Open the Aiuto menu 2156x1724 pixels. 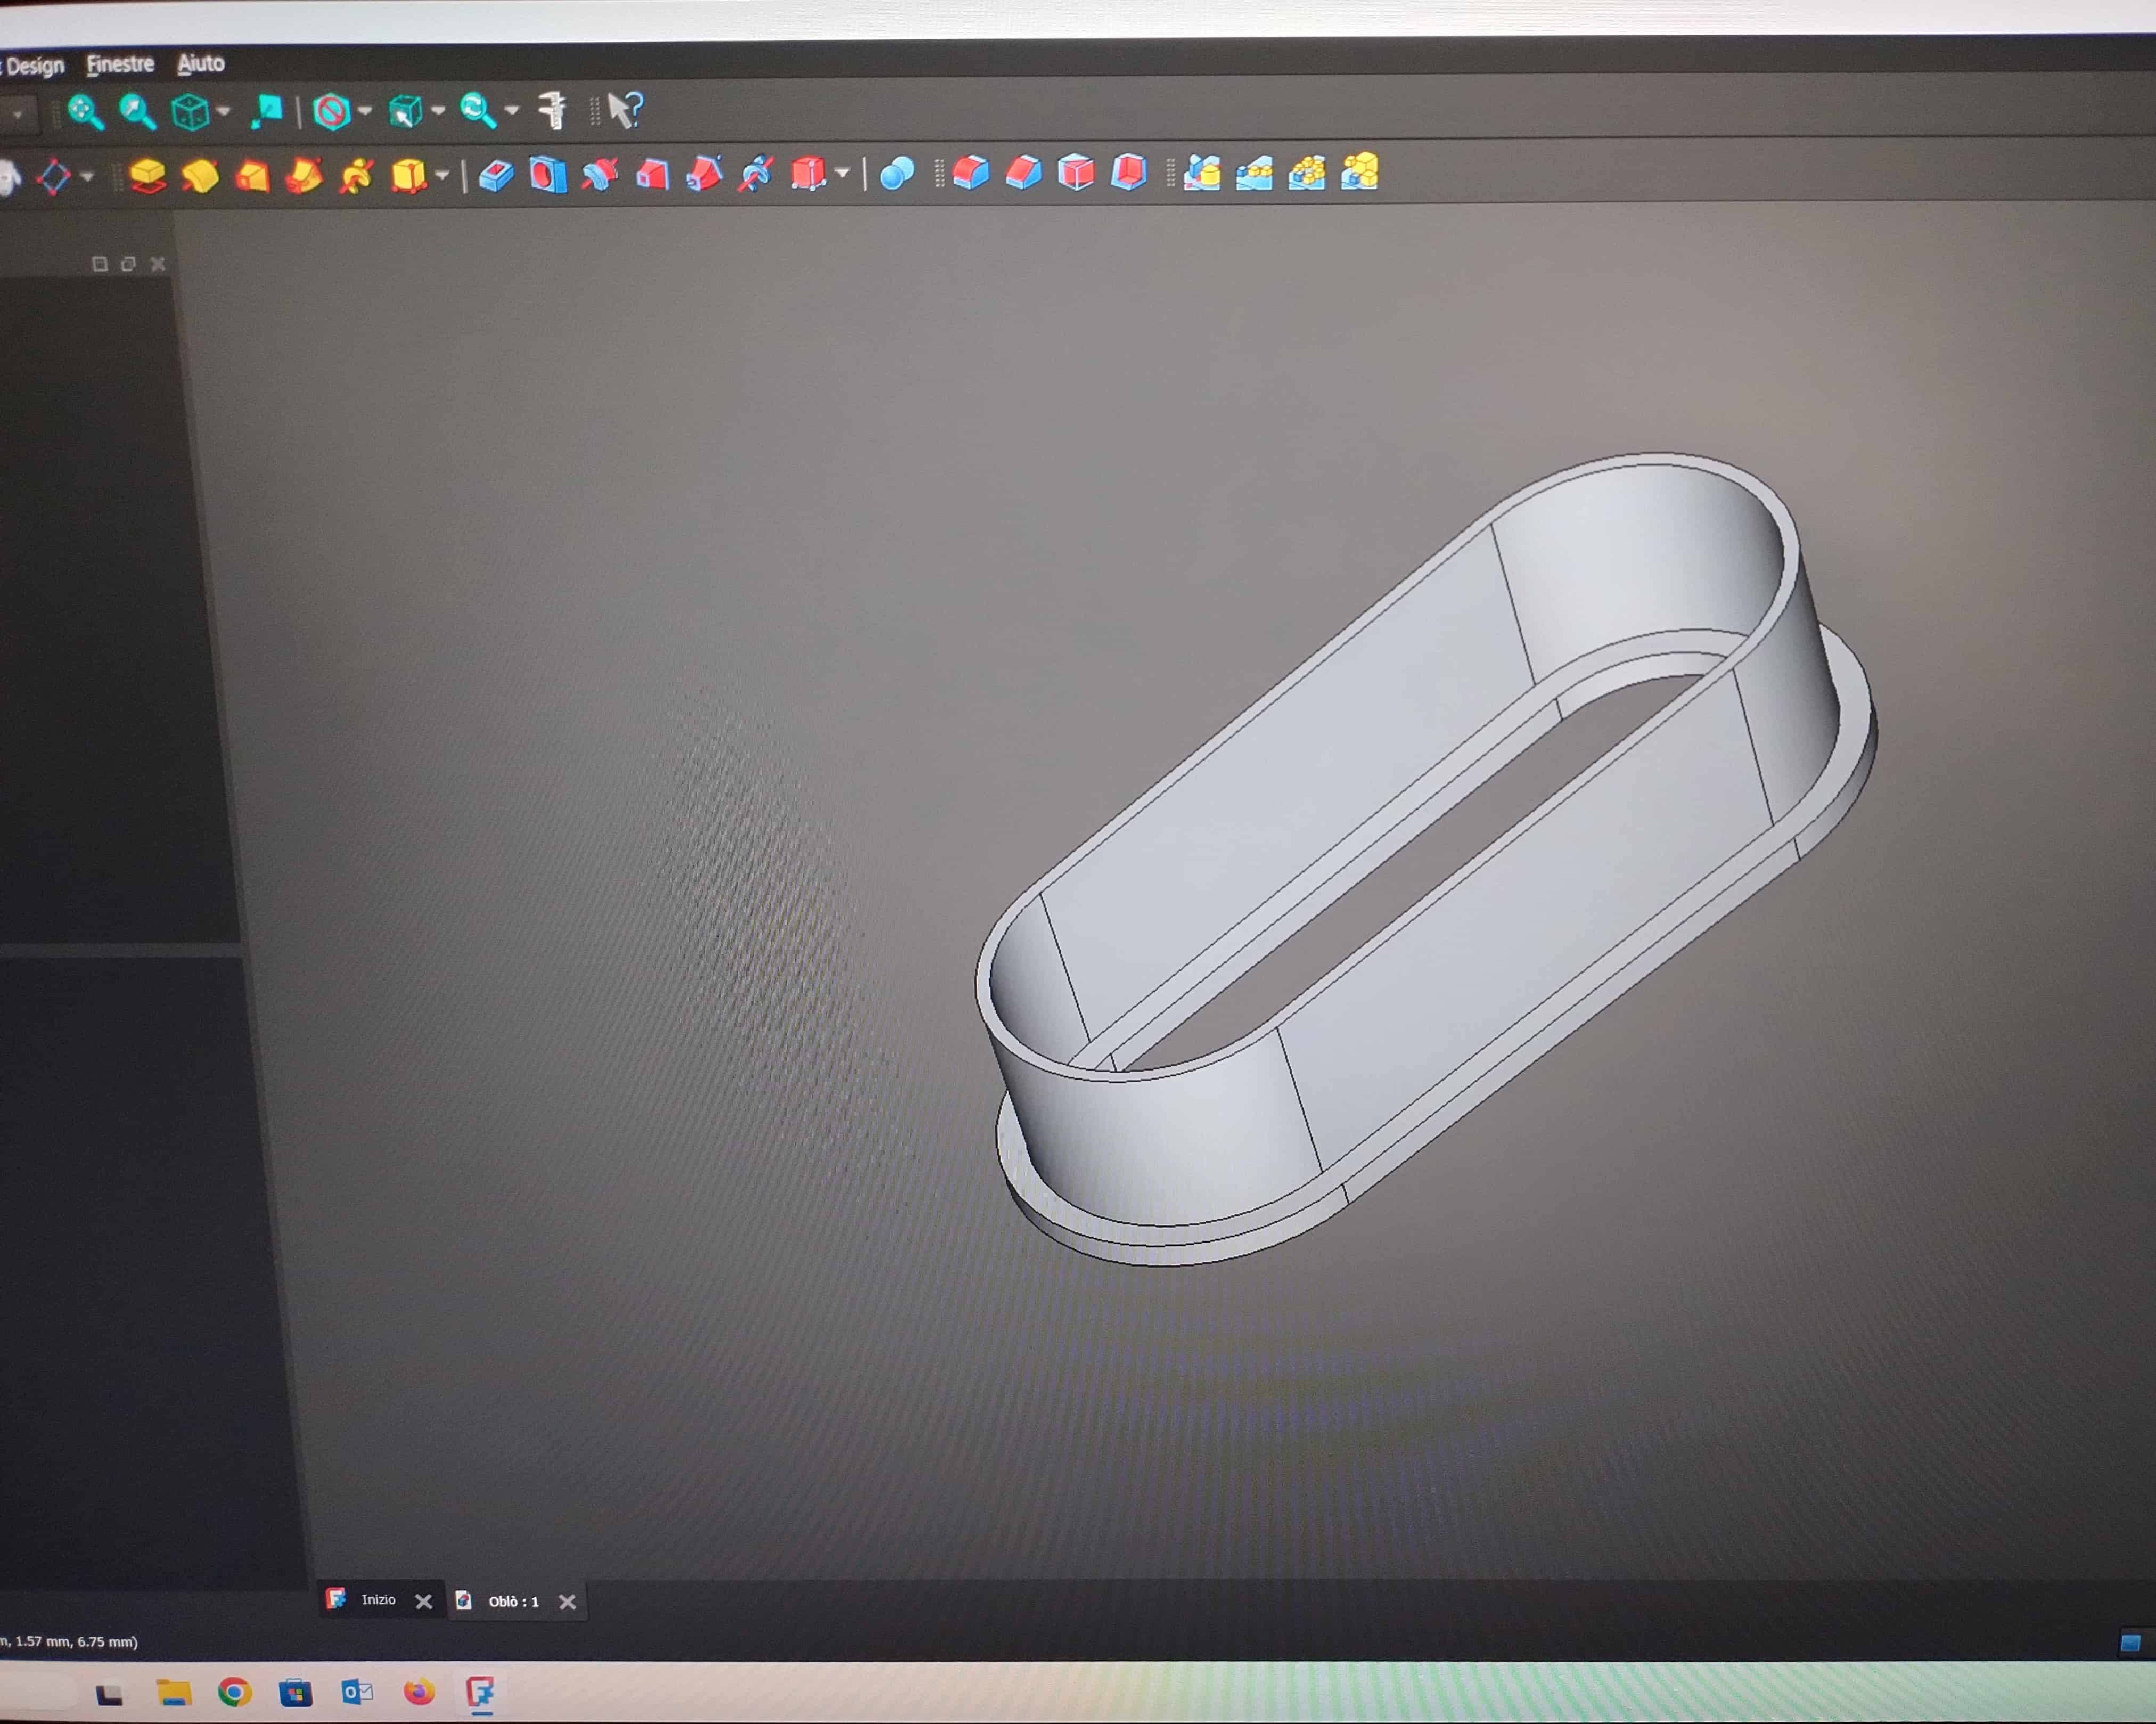[x=201, y=63]
